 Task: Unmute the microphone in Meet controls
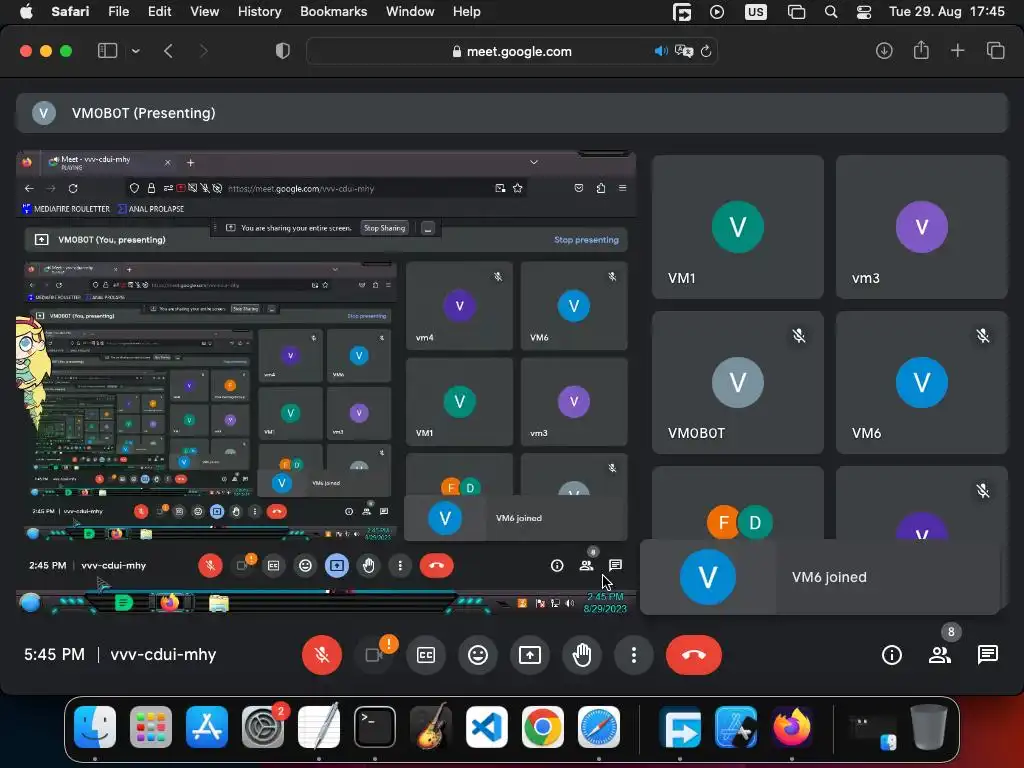pos(321,654)
